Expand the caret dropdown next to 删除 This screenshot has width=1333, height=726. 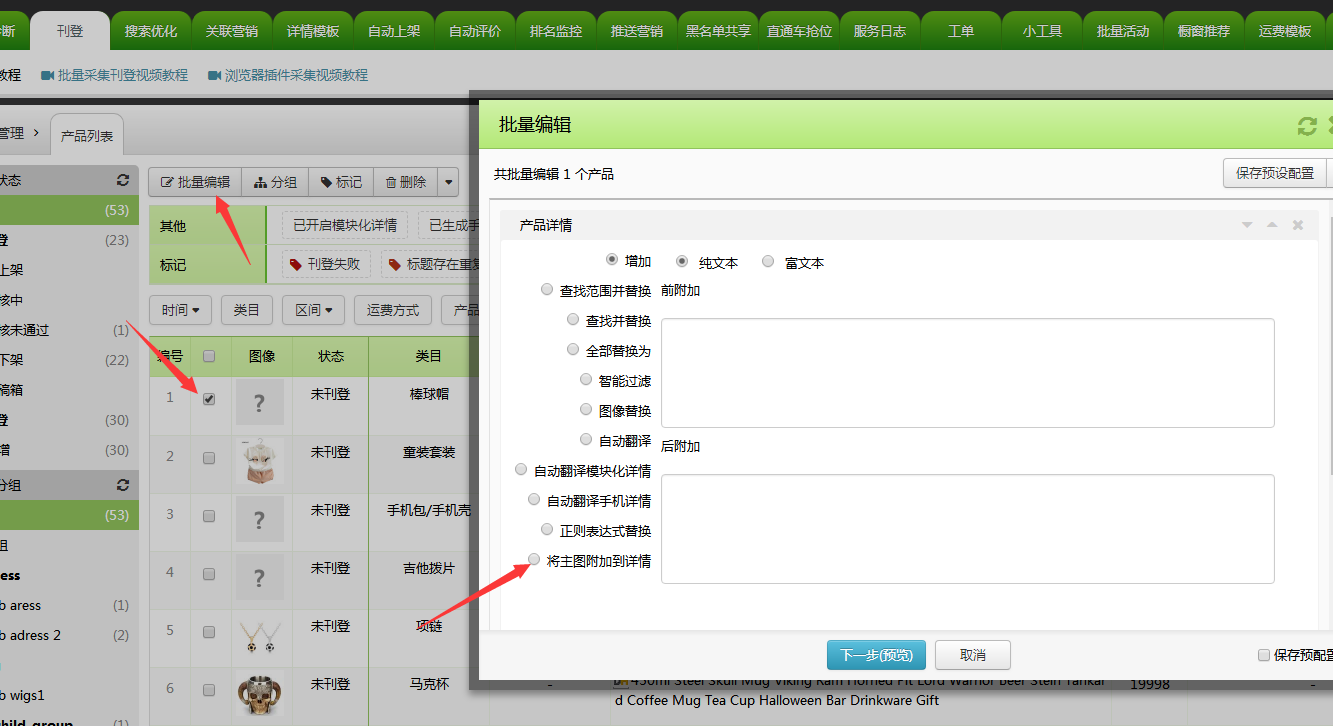[449, 182]
